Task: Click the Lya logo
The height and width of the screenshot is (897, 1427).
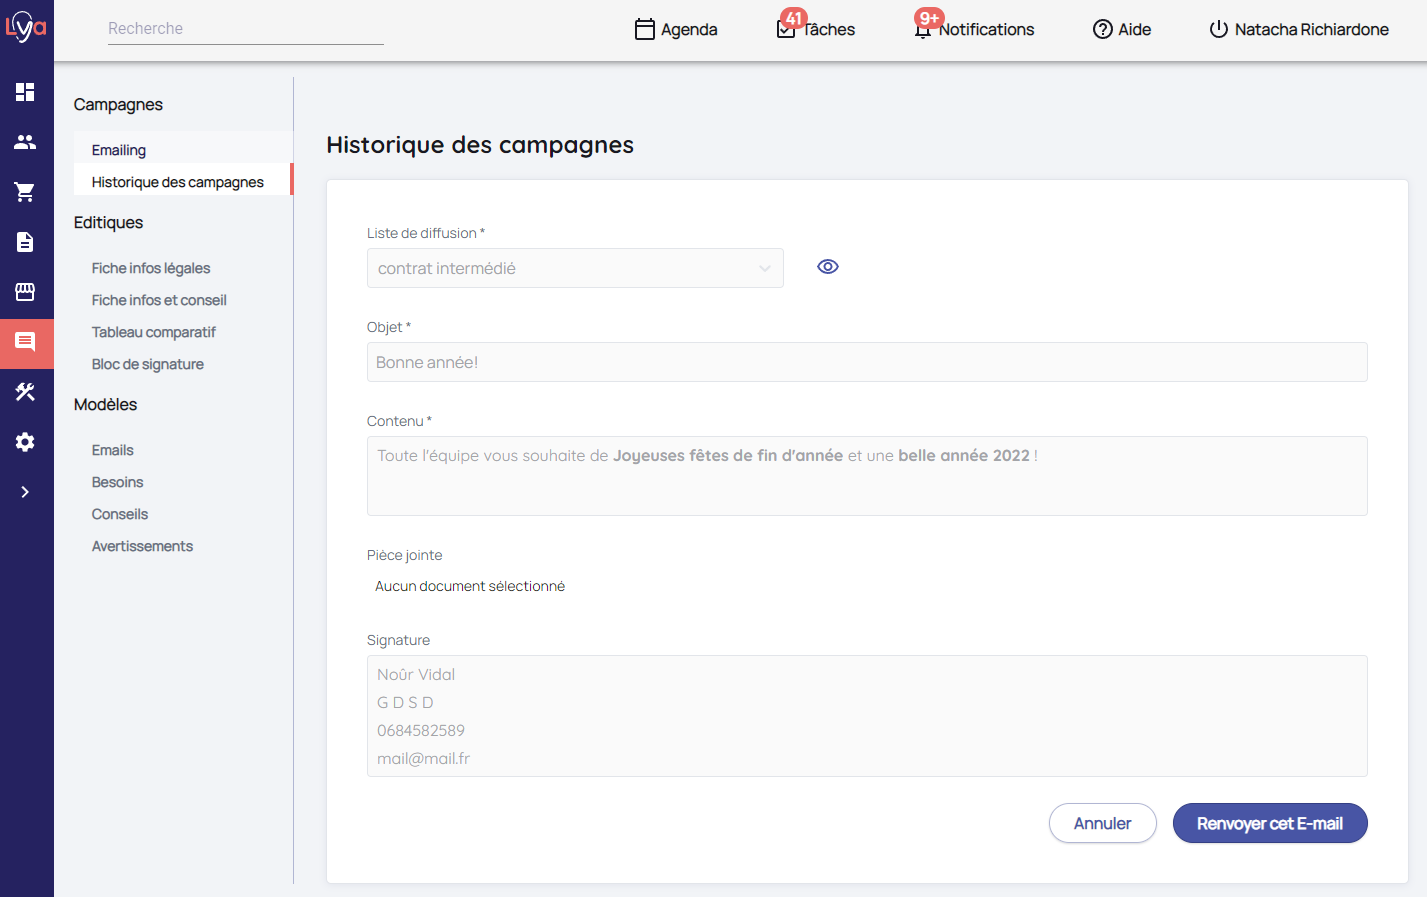Action: pyautogui.click(x=26, y=27)
